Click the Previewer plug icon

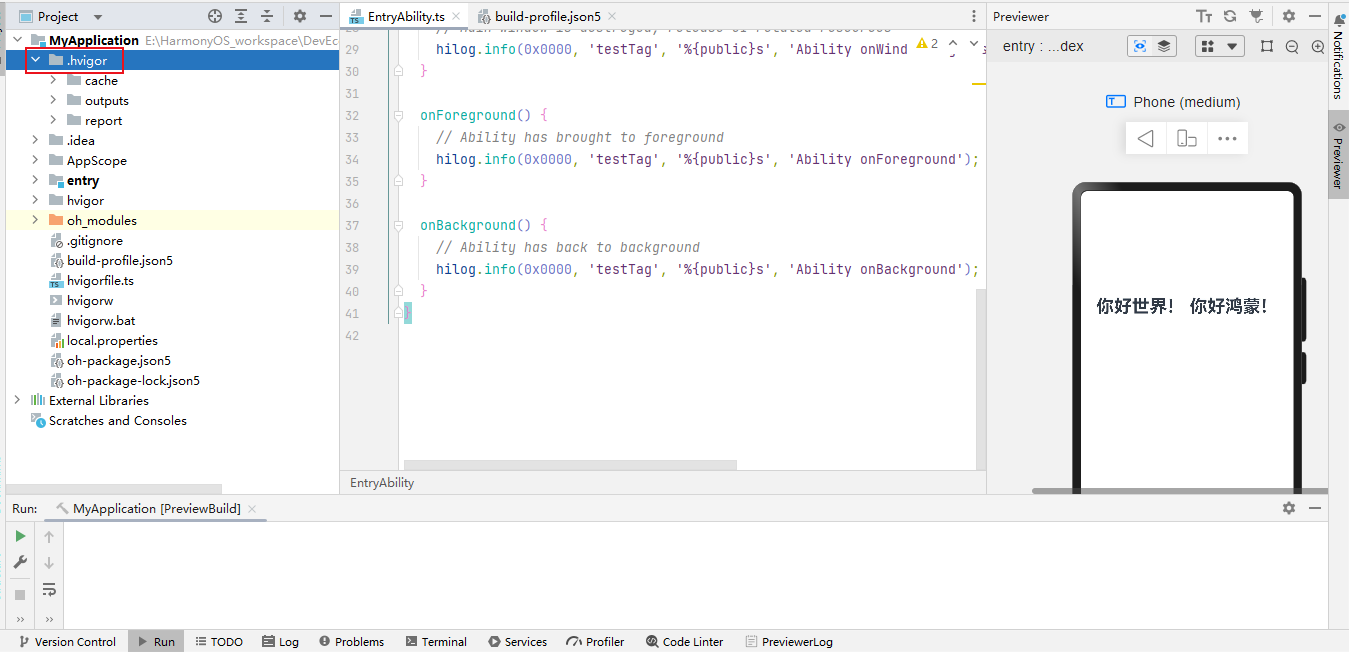pyautogui.click(x=1256, y=16)
